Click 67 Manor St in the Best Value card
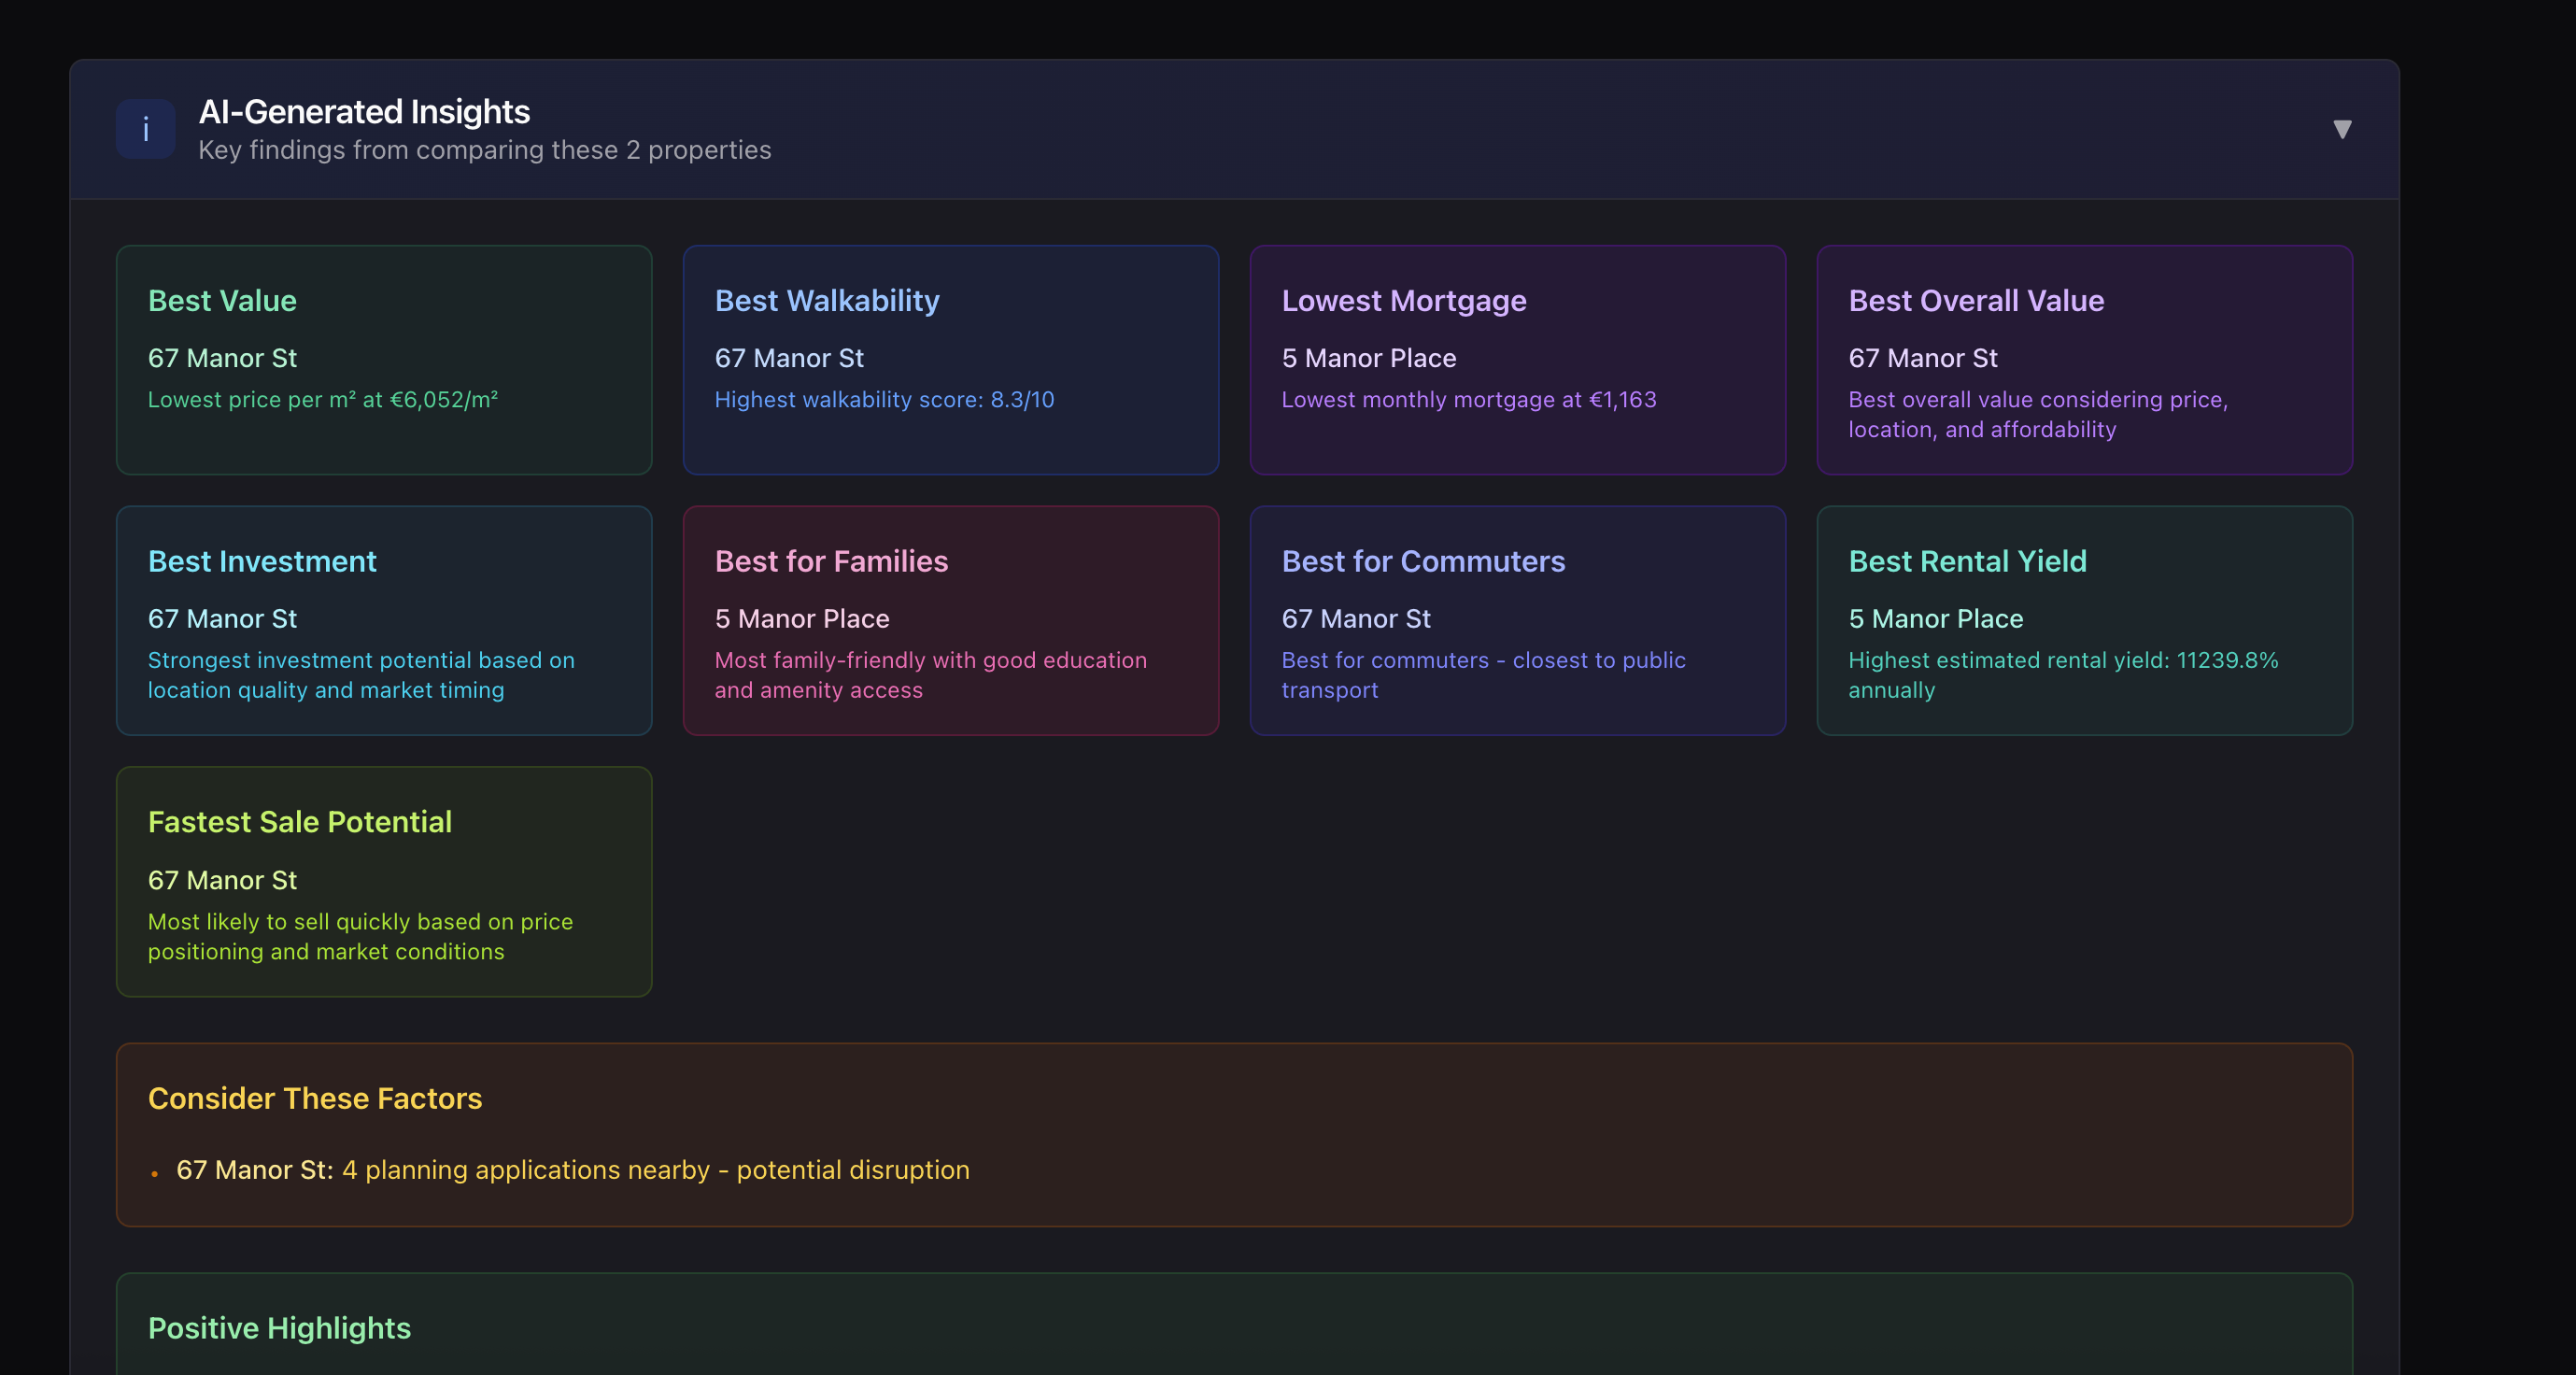The width and height of the screenshot is (2576, 1375). [x=222, y=358]
